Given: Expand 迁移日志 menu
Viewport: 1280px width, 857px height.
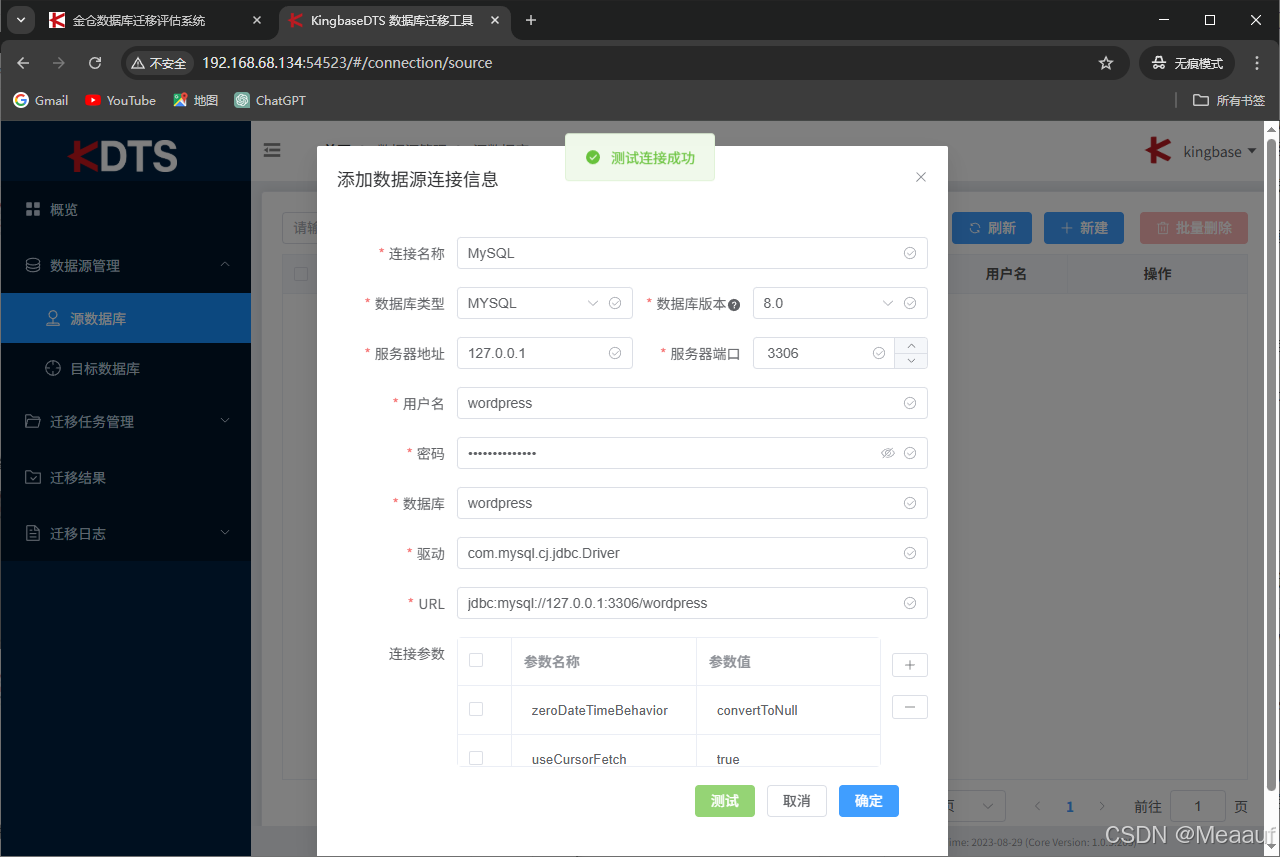Looking at the screenshot, I should point(125,534).
